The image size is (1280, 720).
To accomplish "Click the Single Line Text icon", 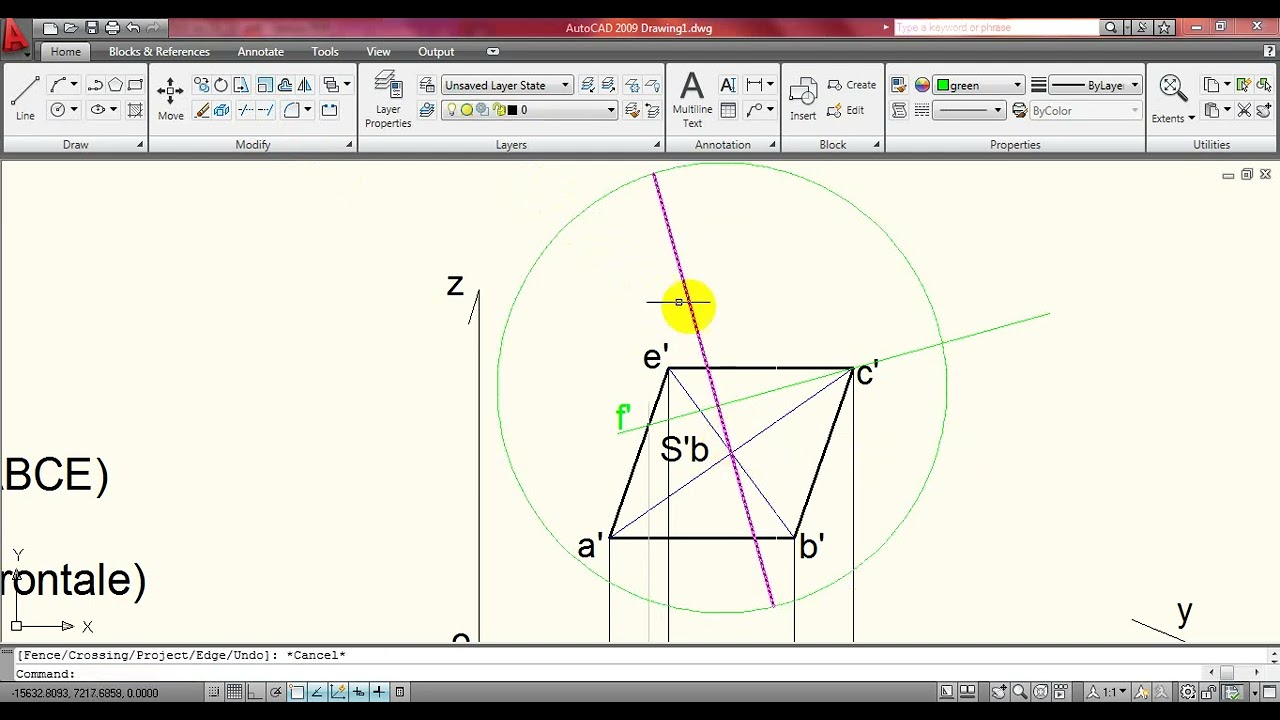I will 728,85.
